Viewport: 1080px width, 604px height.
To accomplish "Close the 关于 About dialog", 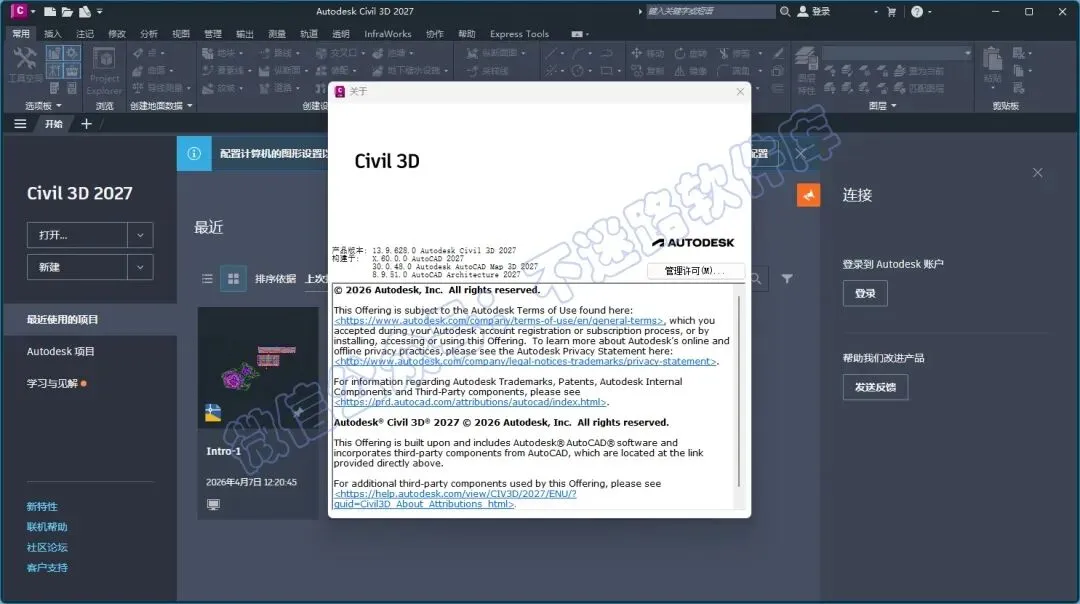I will coord(740,92).
